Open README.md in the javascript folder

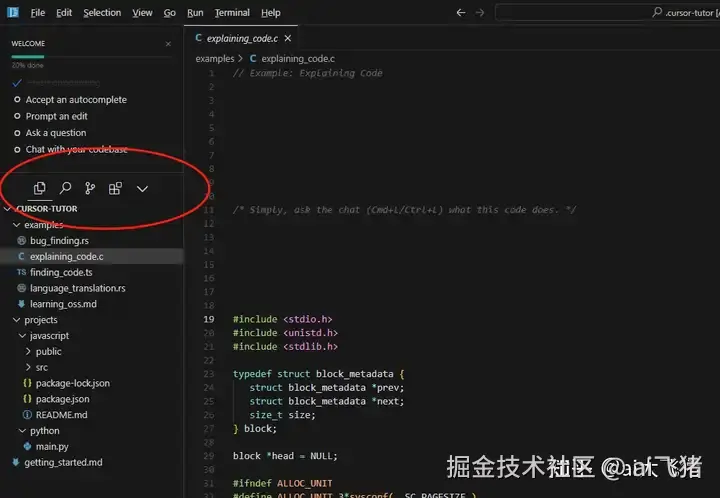coord(62,414)
